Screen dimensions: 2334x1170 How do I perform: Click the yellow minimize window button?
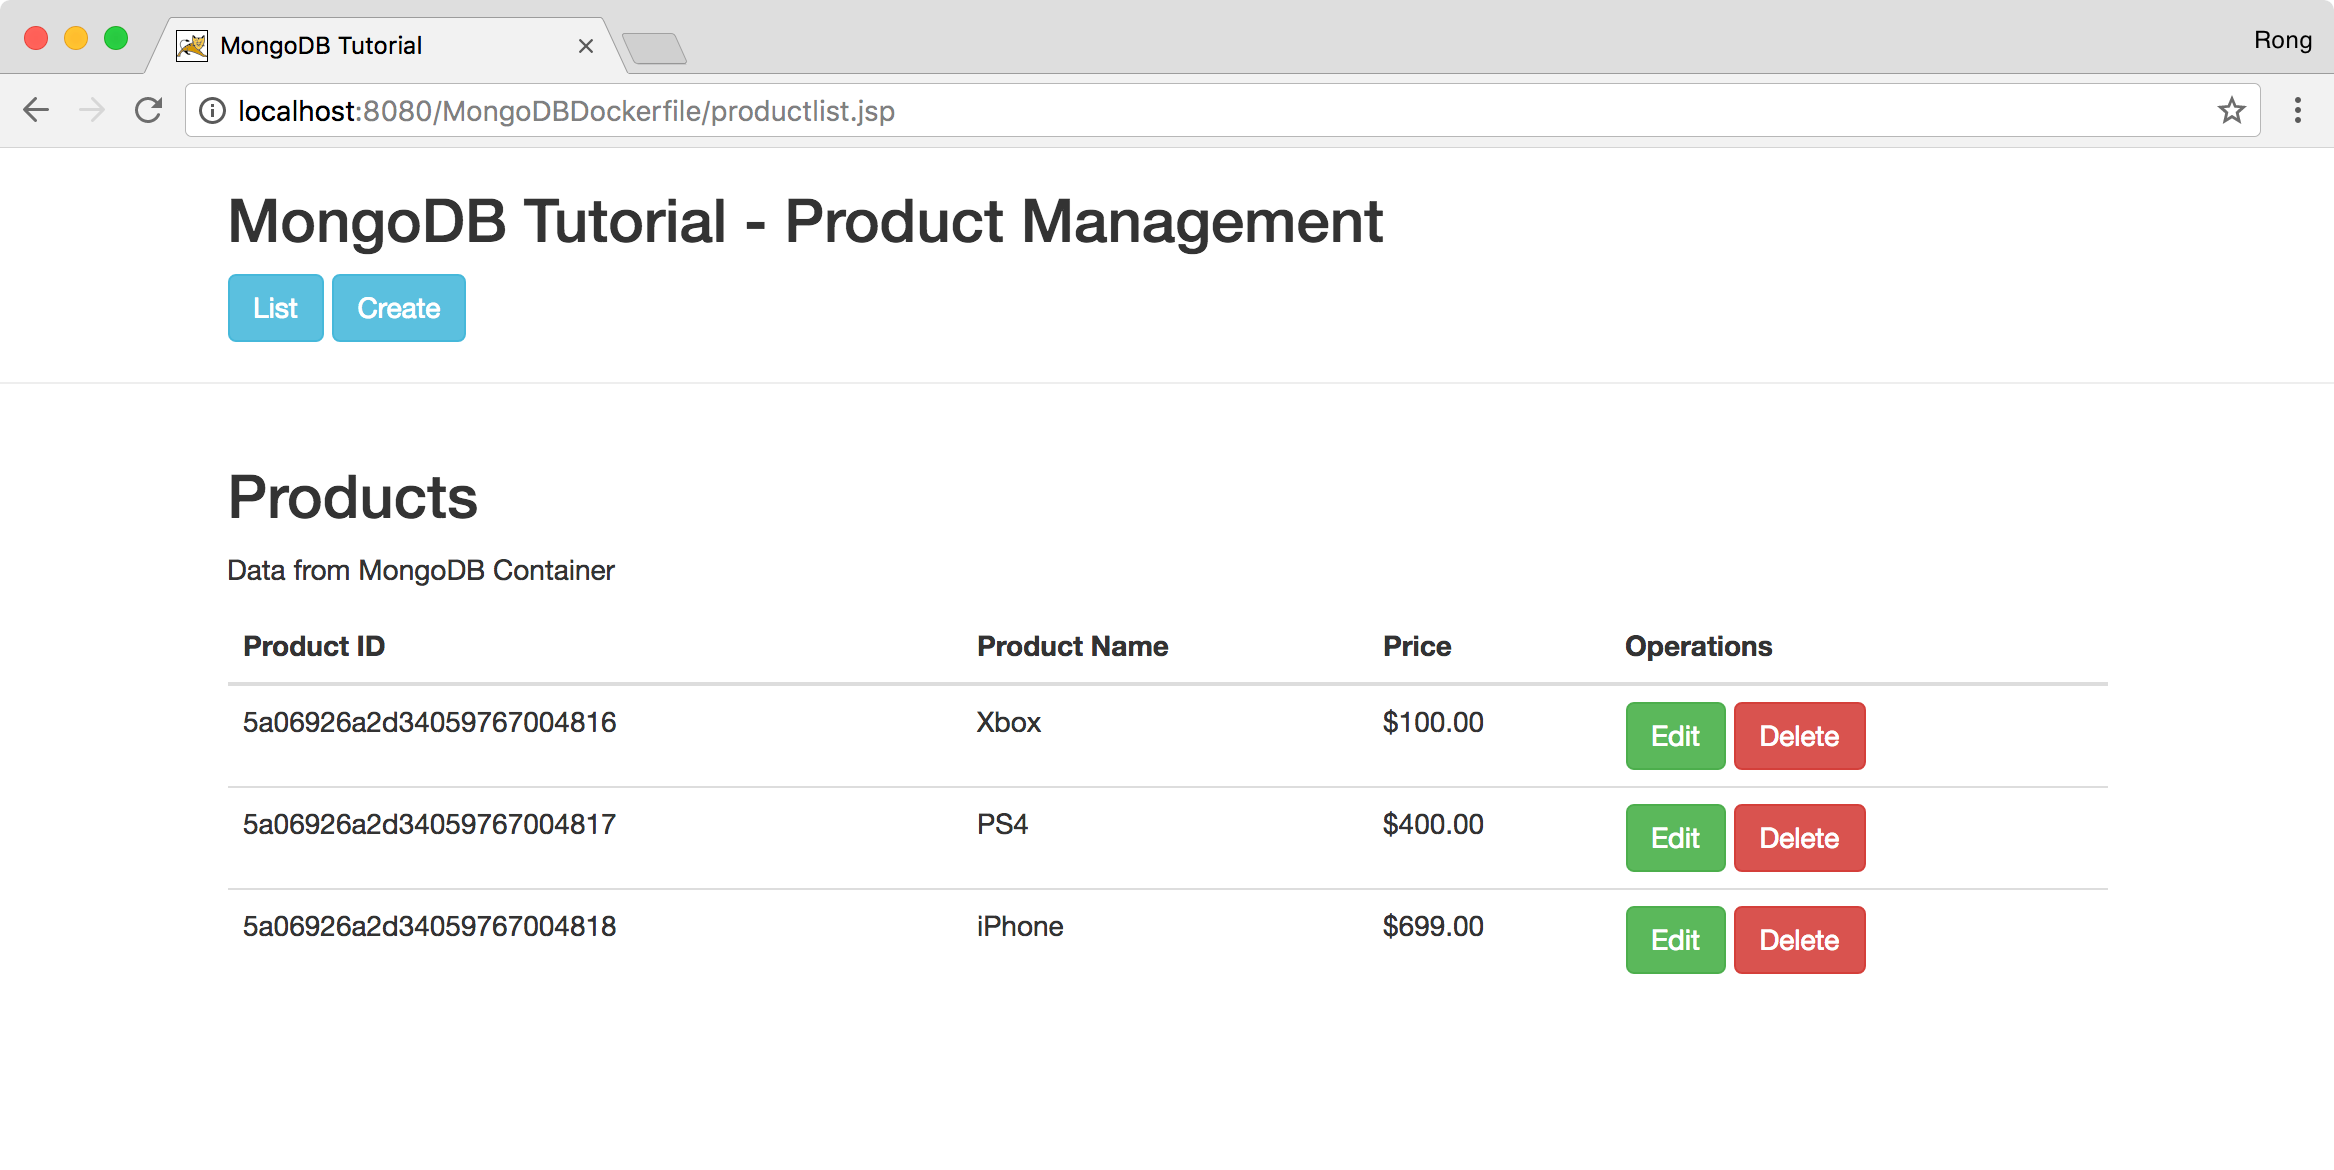75,37
